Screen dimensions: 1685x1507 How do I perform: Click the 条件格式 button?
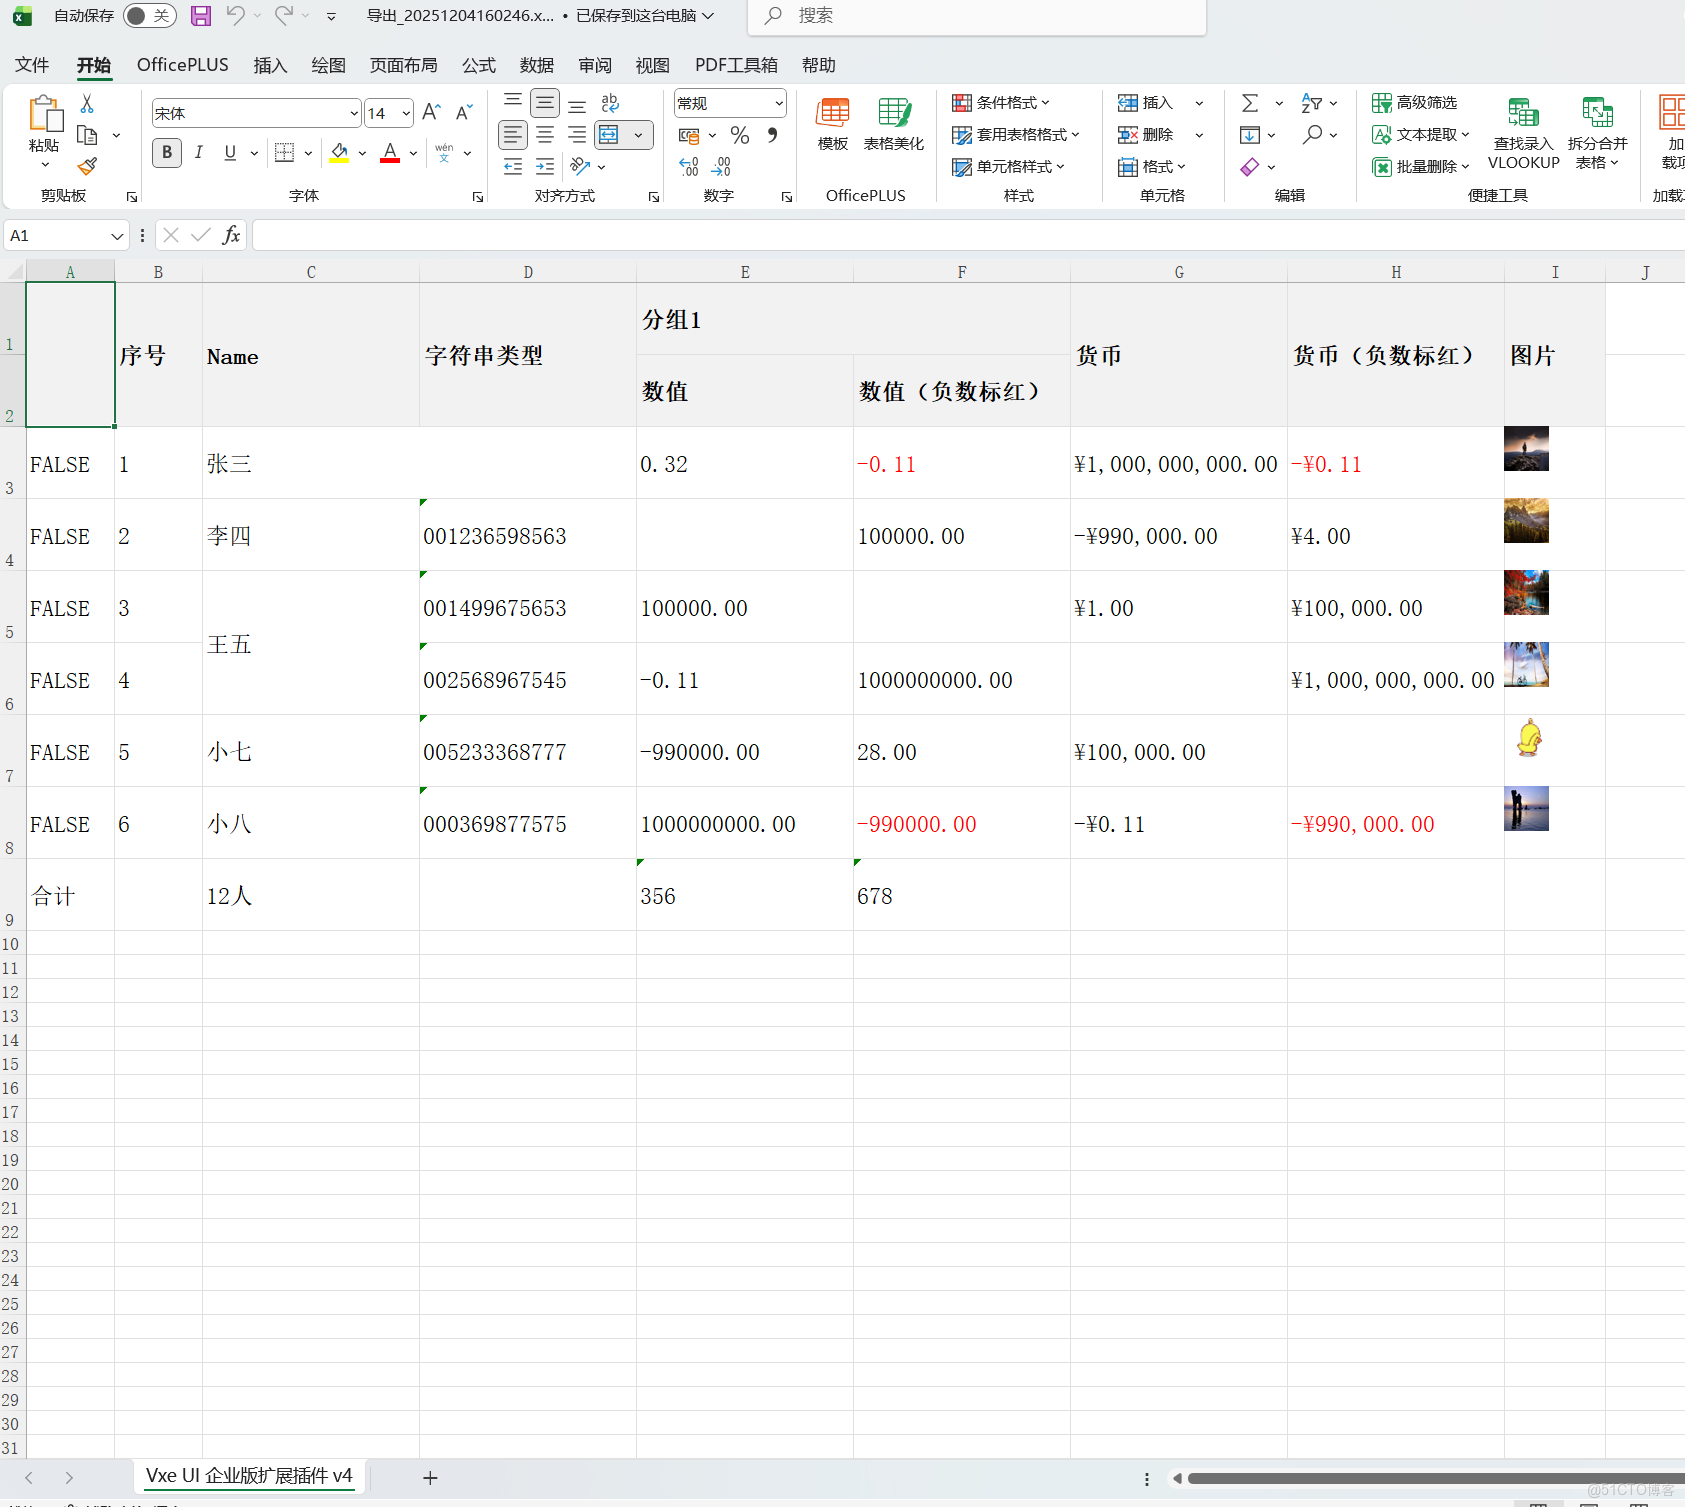click(x=1001, y=103)
